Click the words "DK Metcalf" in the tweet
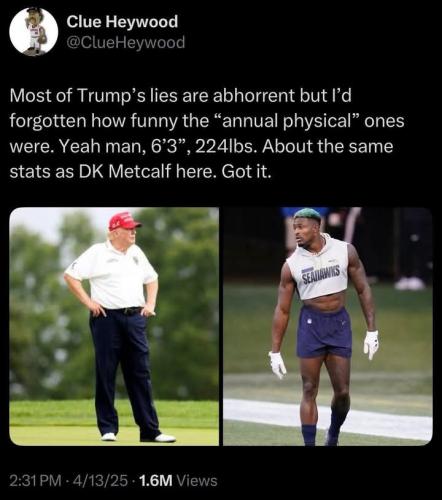Screen dimensions: 442x500 (x=125, y=171)
